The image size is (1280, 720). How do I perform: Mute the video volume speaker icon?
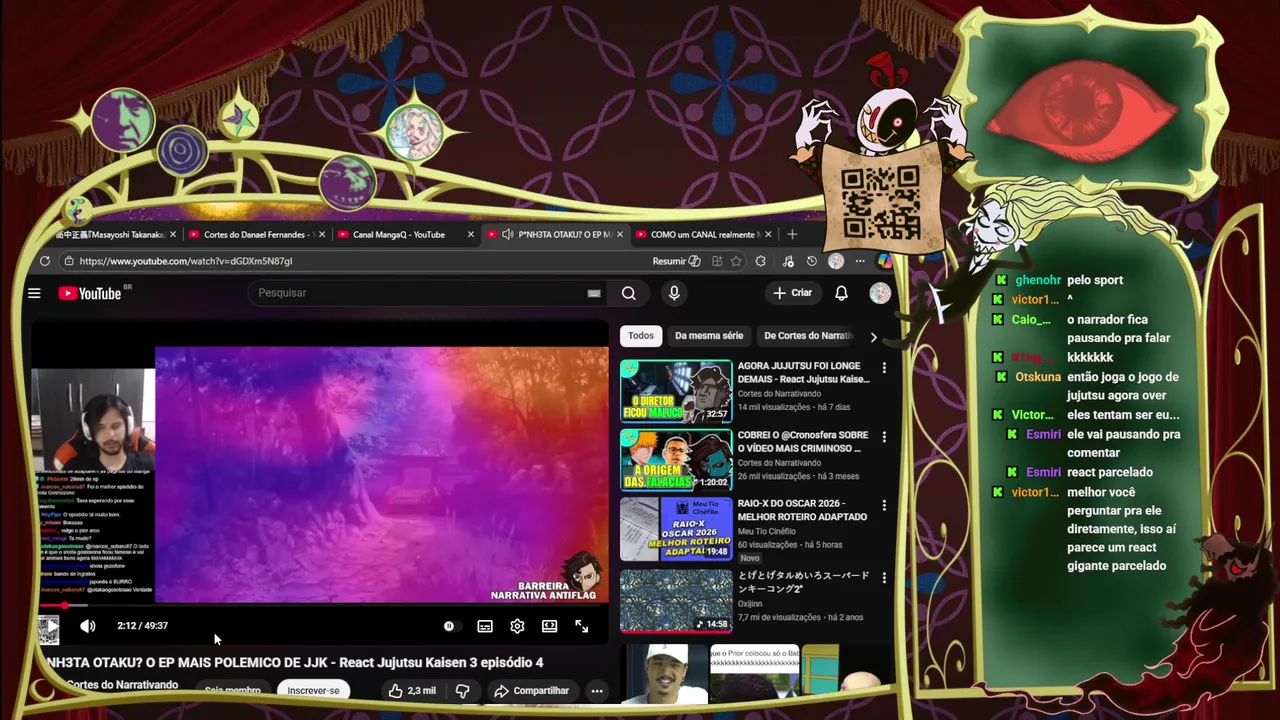[x=88, y=626]
